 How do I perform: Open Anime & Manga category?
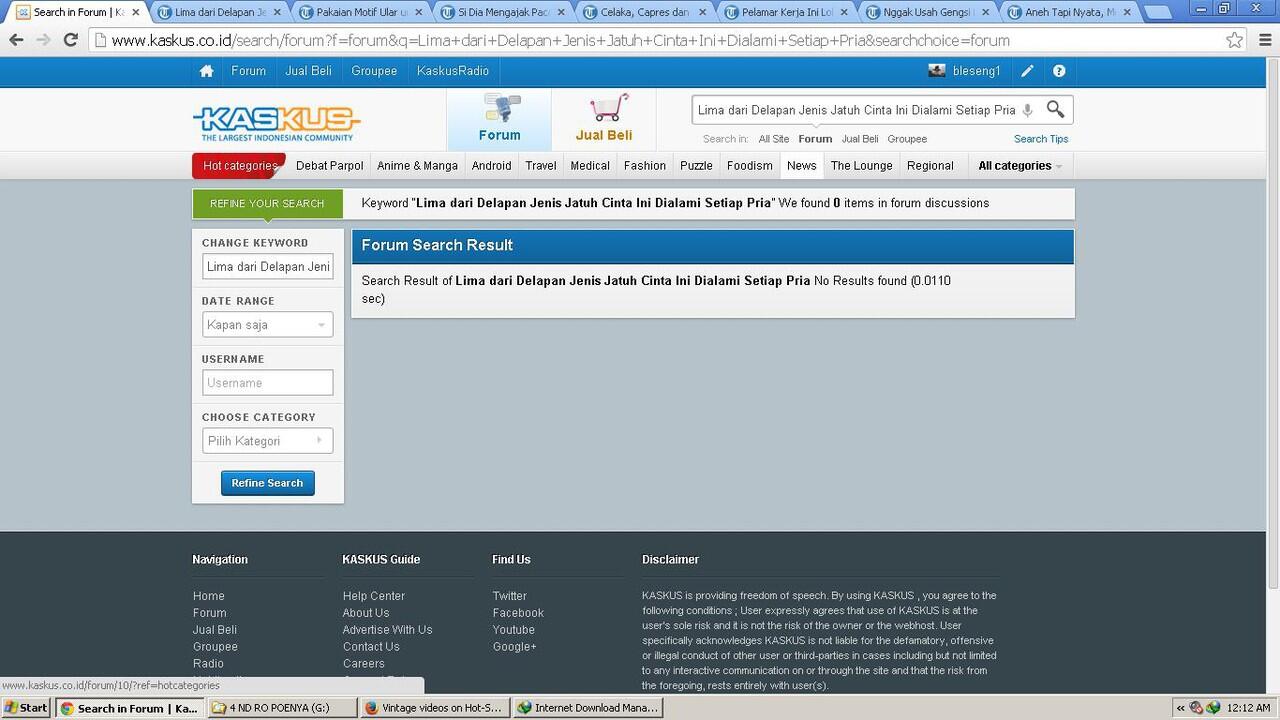coord(417,166)
